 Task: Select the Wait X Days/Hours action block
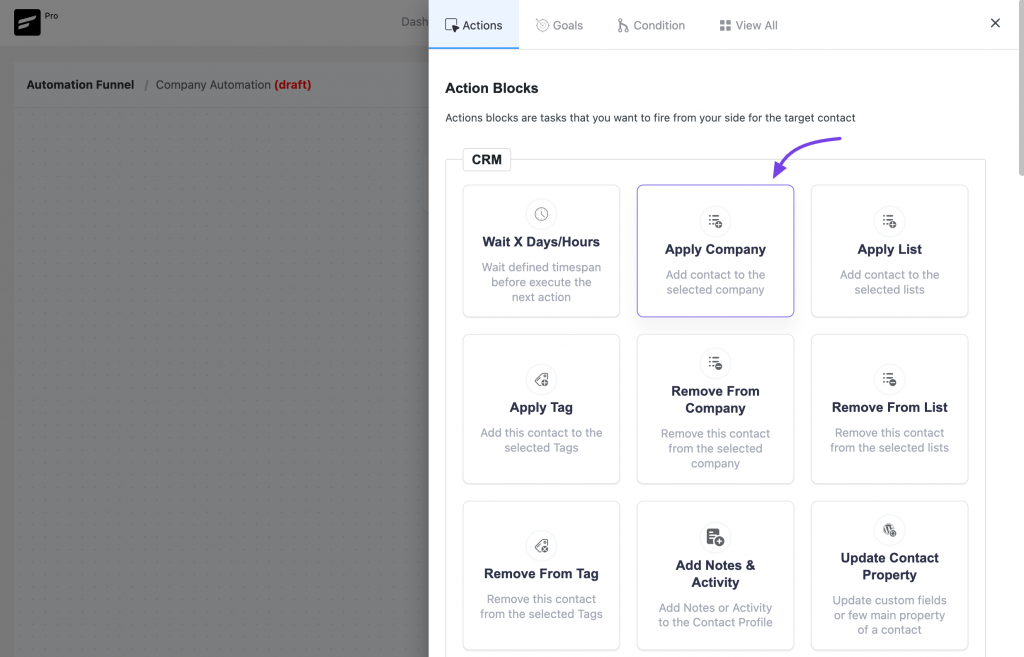(541, 251)
